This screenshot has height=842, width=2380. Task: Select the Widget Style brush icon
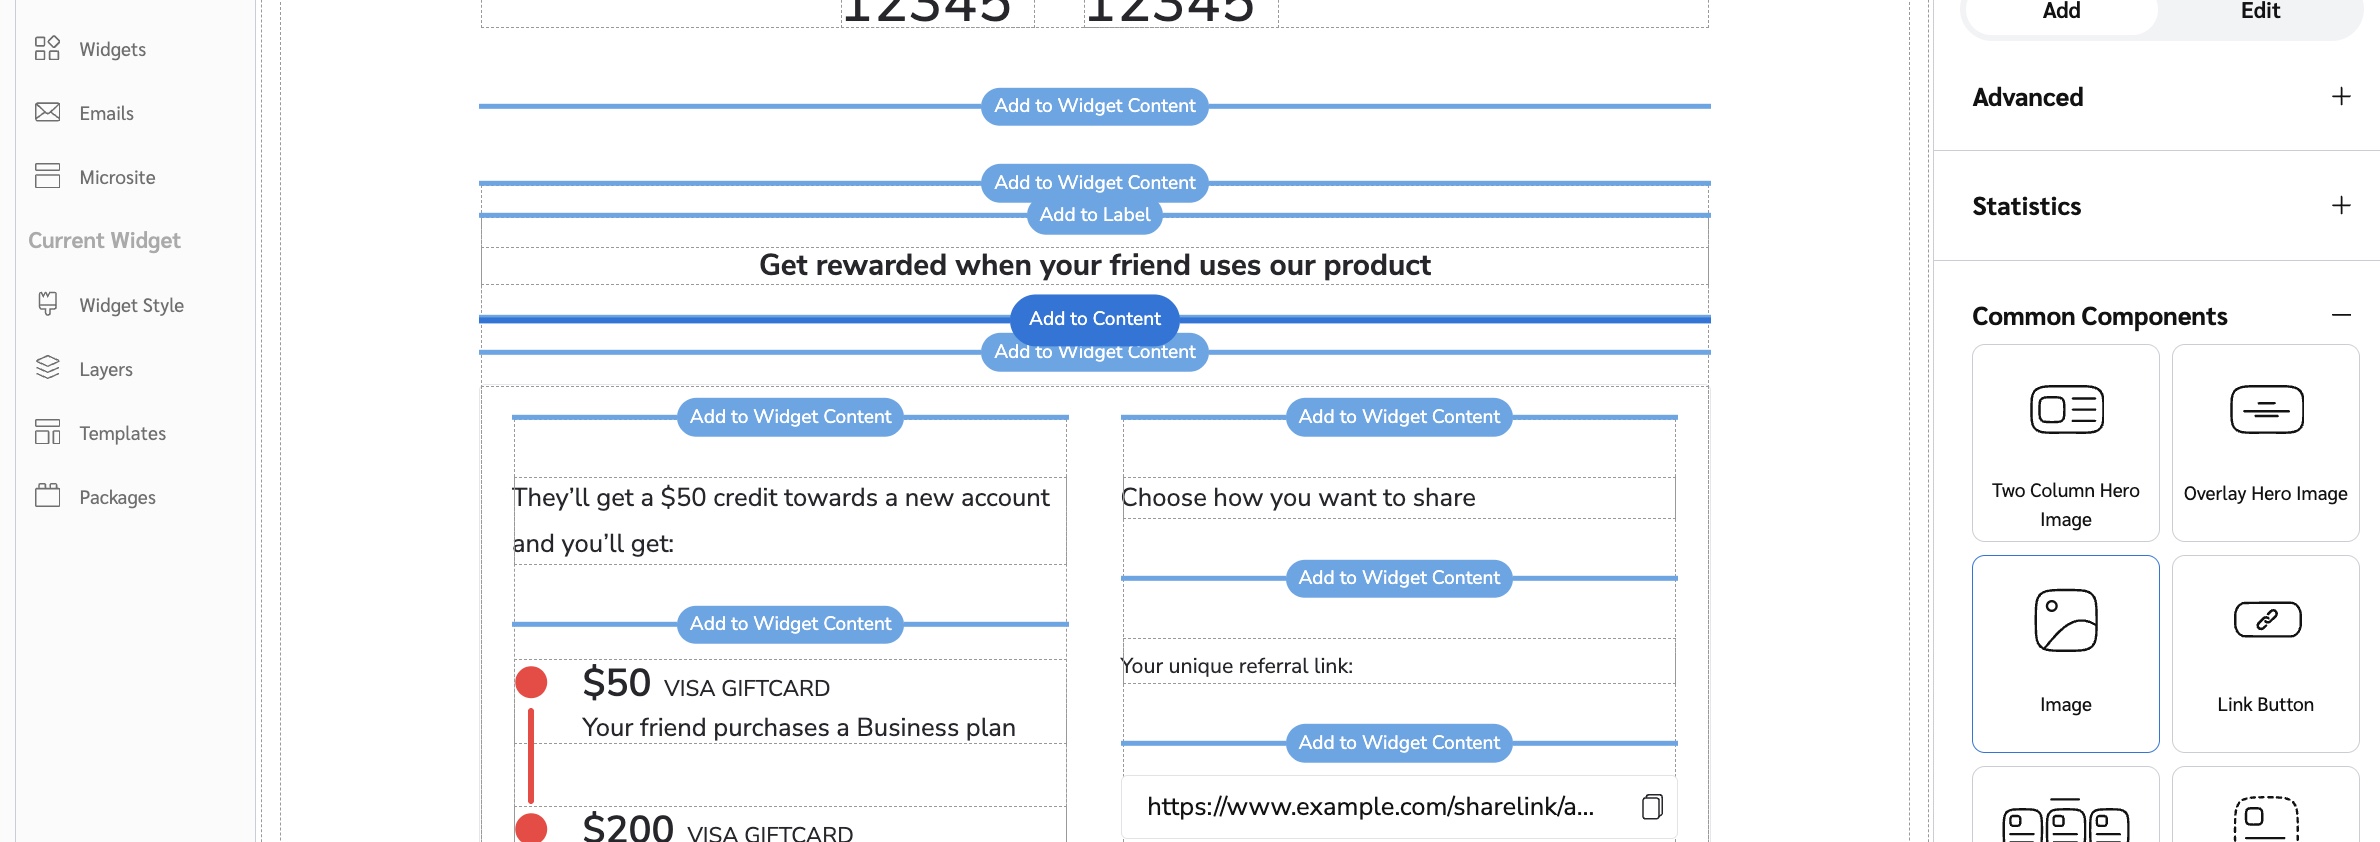[47, 304]
